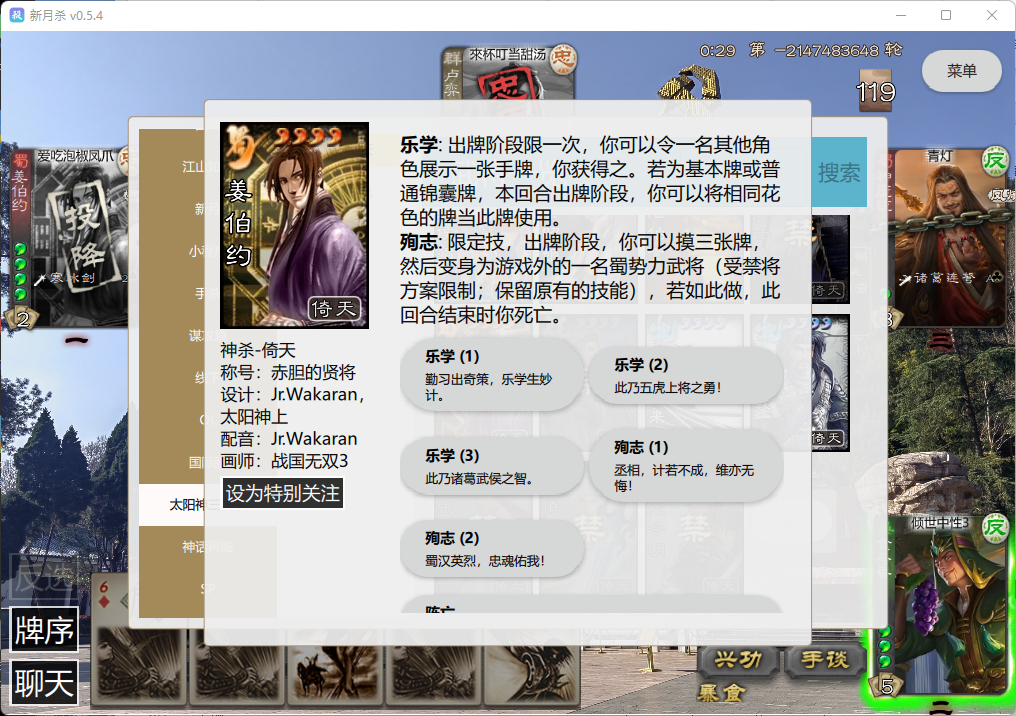Click the upper 倚天 general thumbnail behind dialog
The height and width of the screenshot is (716, 1016).
pos(830,259)
